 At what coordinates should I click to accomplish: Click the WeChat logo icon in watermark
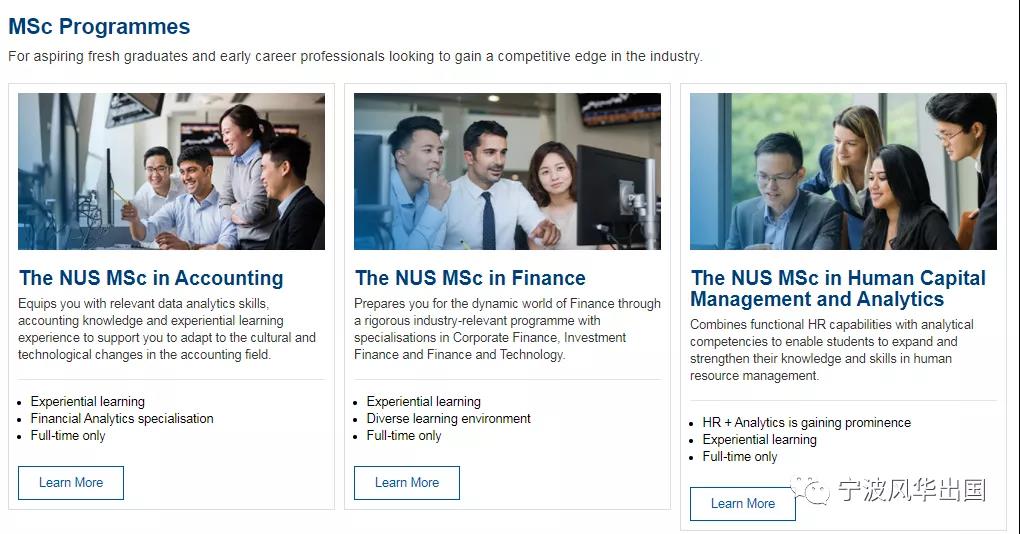810,490
